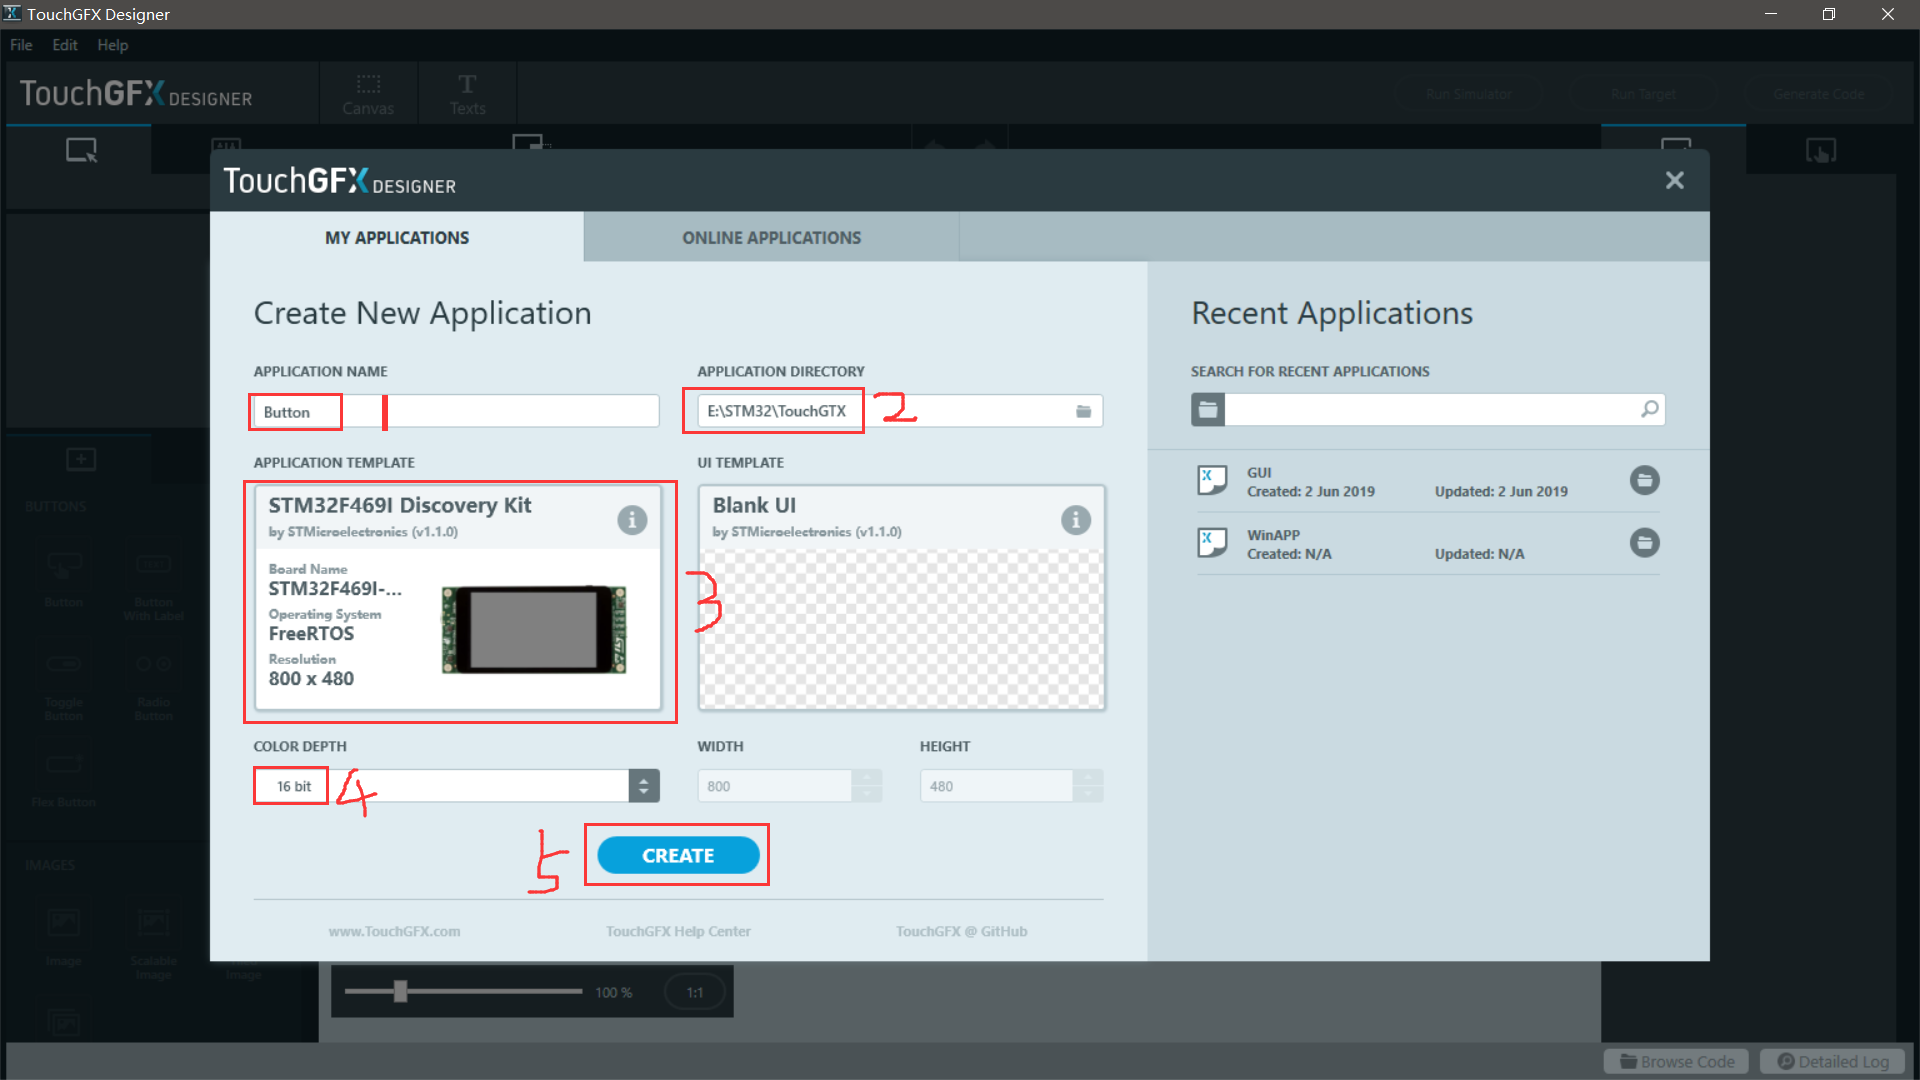Close the TouchGFX Designer dialog
This screenshot has height=1080, width=1920.
coord(1675,180)
